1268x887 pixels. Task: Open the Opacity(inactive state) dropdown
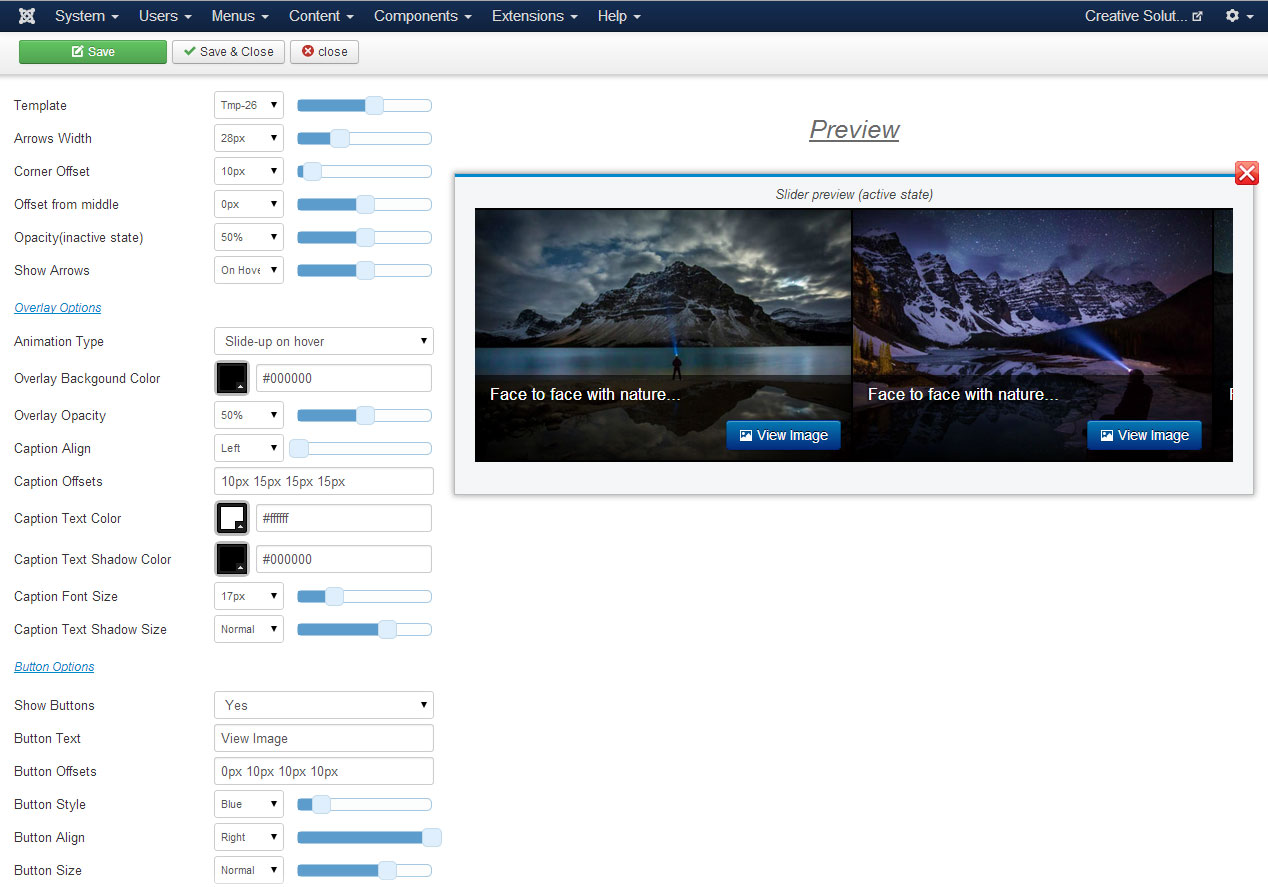pos(249,237)
